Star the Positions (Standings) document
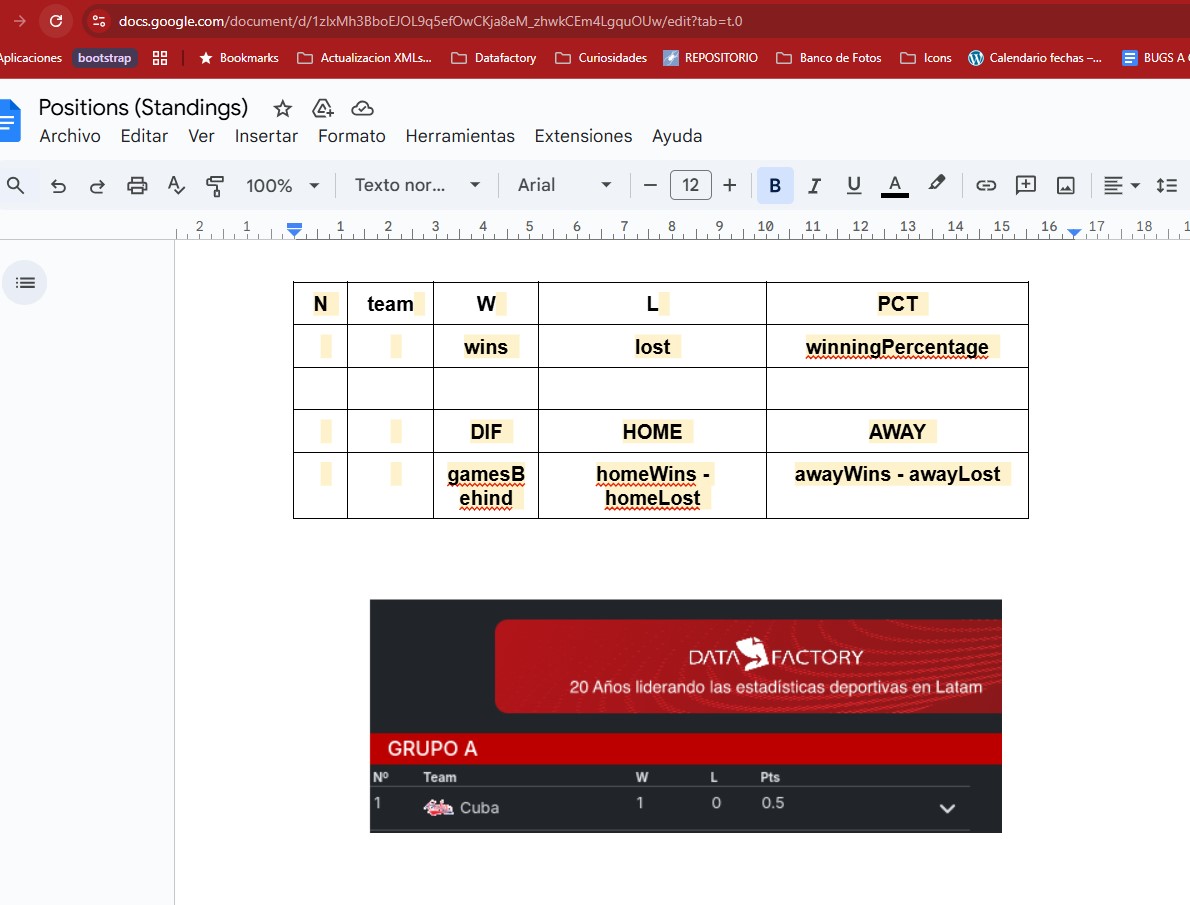Screen dimensions: 1190x905 (x=283, y=108)
